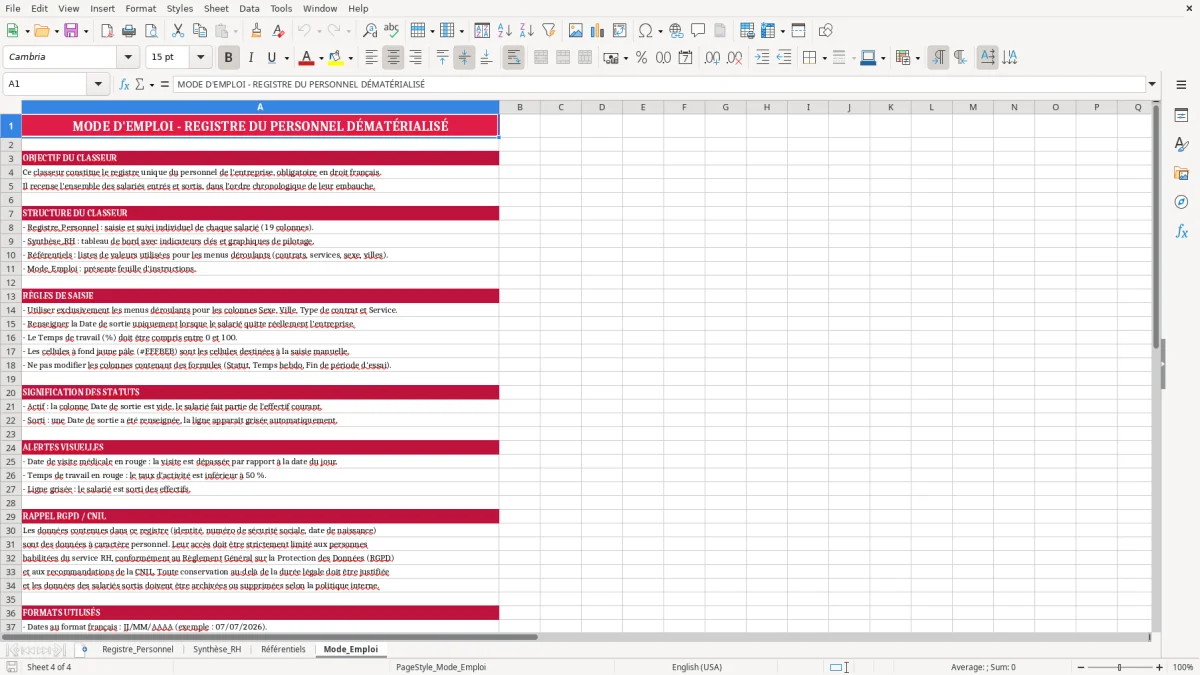Zoom in with plus button
Screen dimensions: 1200x675
1159,667
